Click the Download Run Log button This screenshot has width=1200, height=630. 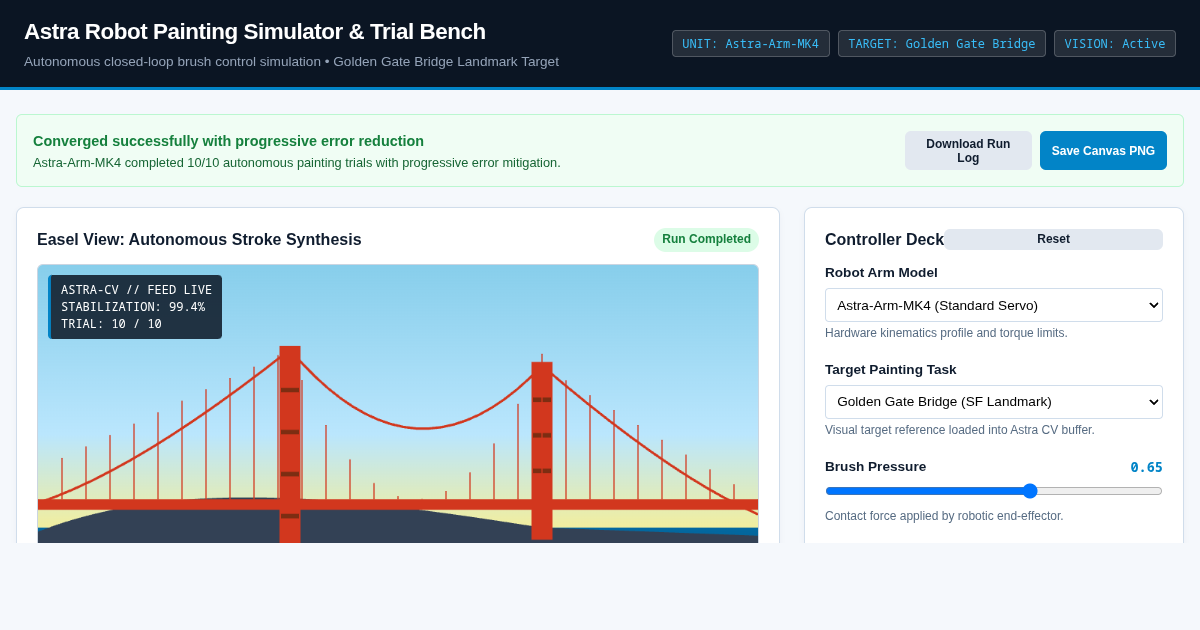click(968, 151)
